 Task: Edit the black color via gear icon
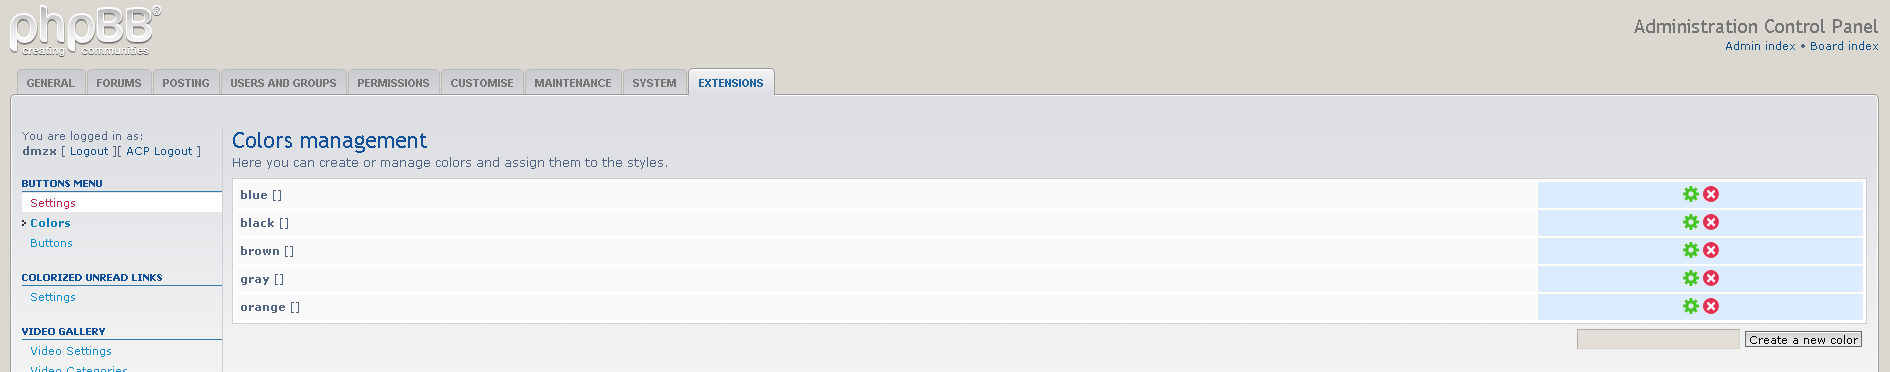[1691, 222]
